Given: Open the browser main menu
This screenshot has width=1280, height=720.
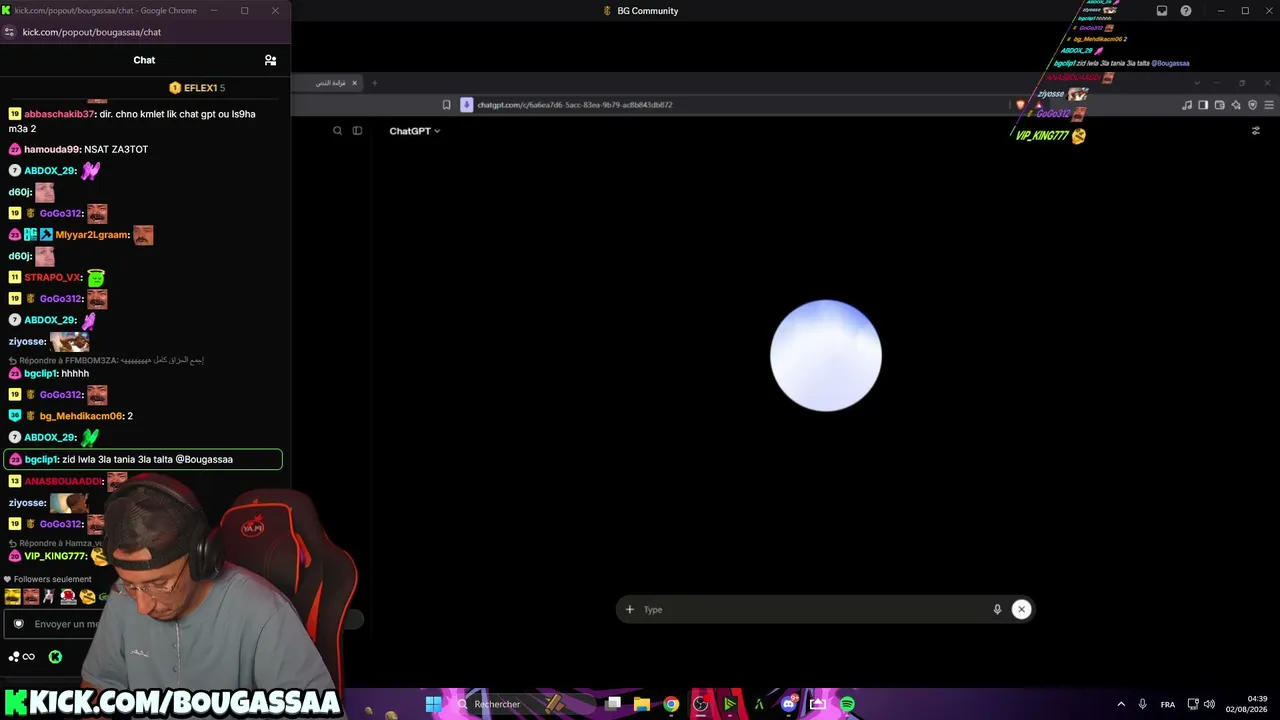Looking at the screenshot, I should [x=1269, y=105].
